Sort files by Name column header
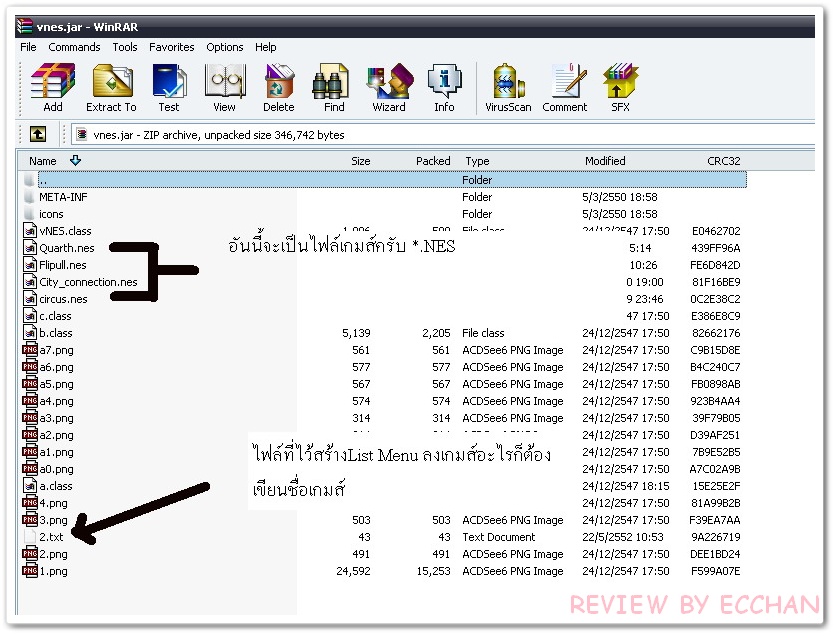Image resolution: width=836 pixels, height=636 pixels. [x=43, y=161]
